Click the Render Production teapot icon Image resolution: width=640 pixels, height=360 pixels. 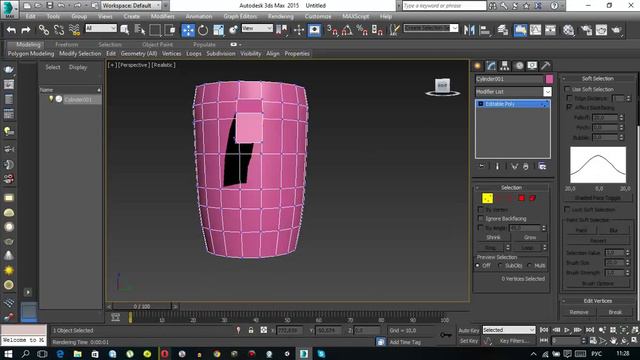pos(616,30)
